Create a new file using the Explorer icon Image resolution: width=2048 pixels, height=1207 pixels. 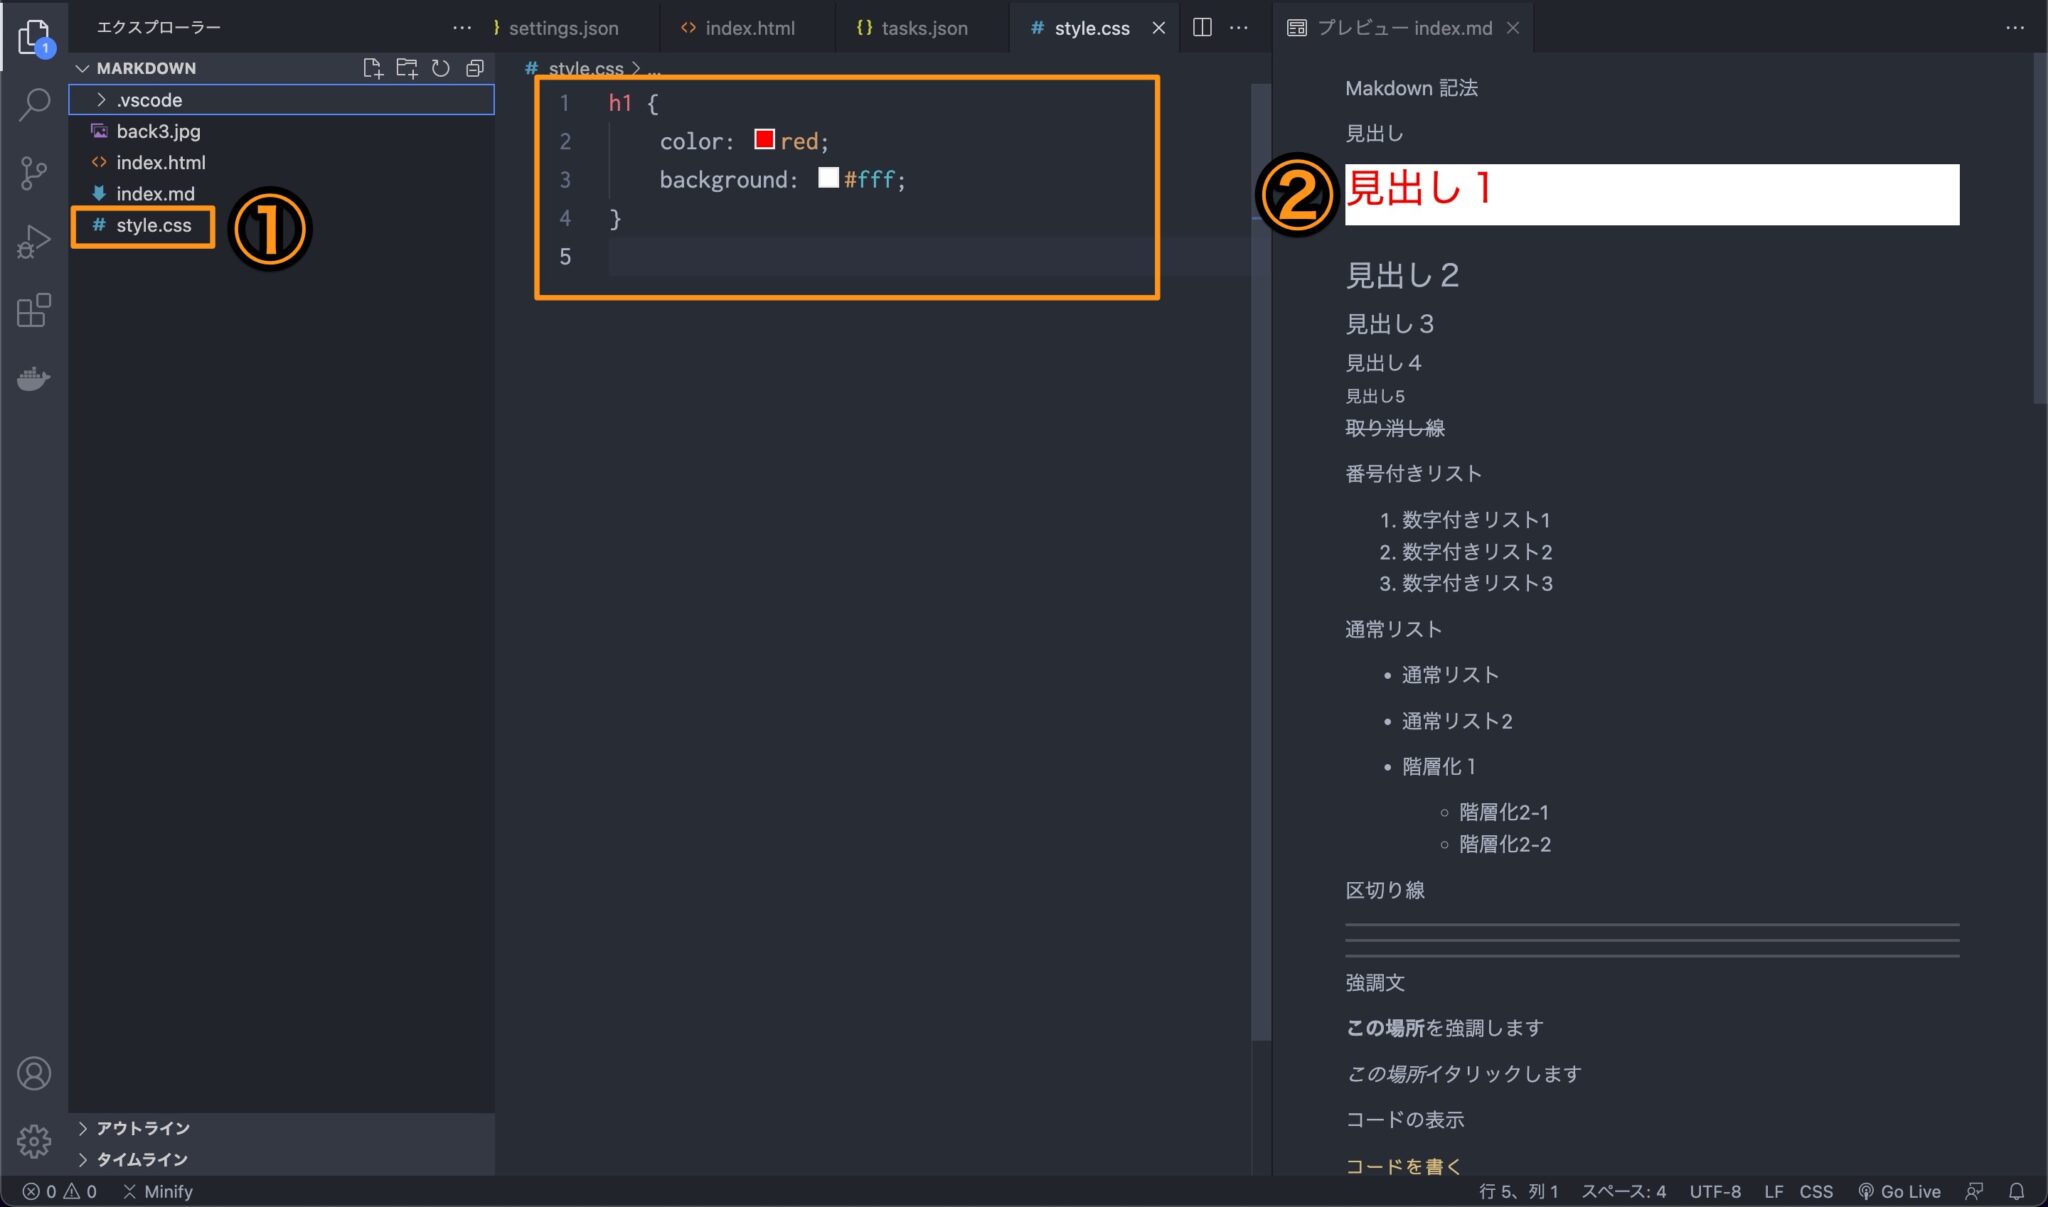click(373, 67)
